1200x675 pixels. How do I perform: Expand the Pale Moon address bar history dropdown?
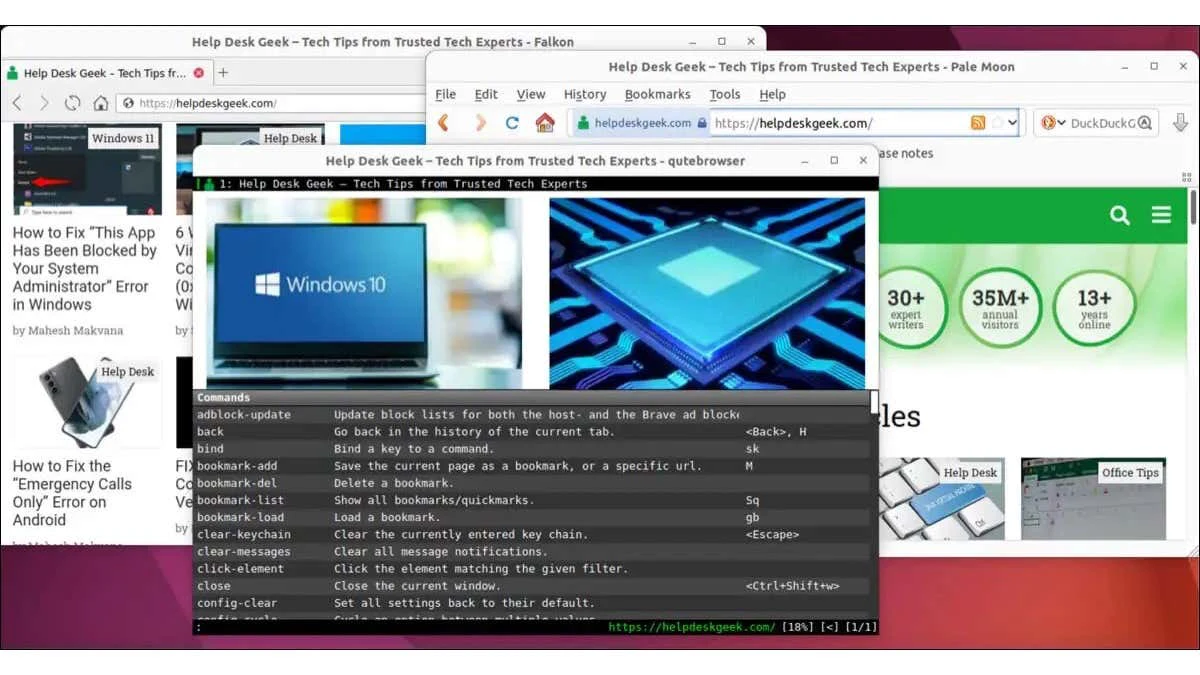coord(1012,123)
